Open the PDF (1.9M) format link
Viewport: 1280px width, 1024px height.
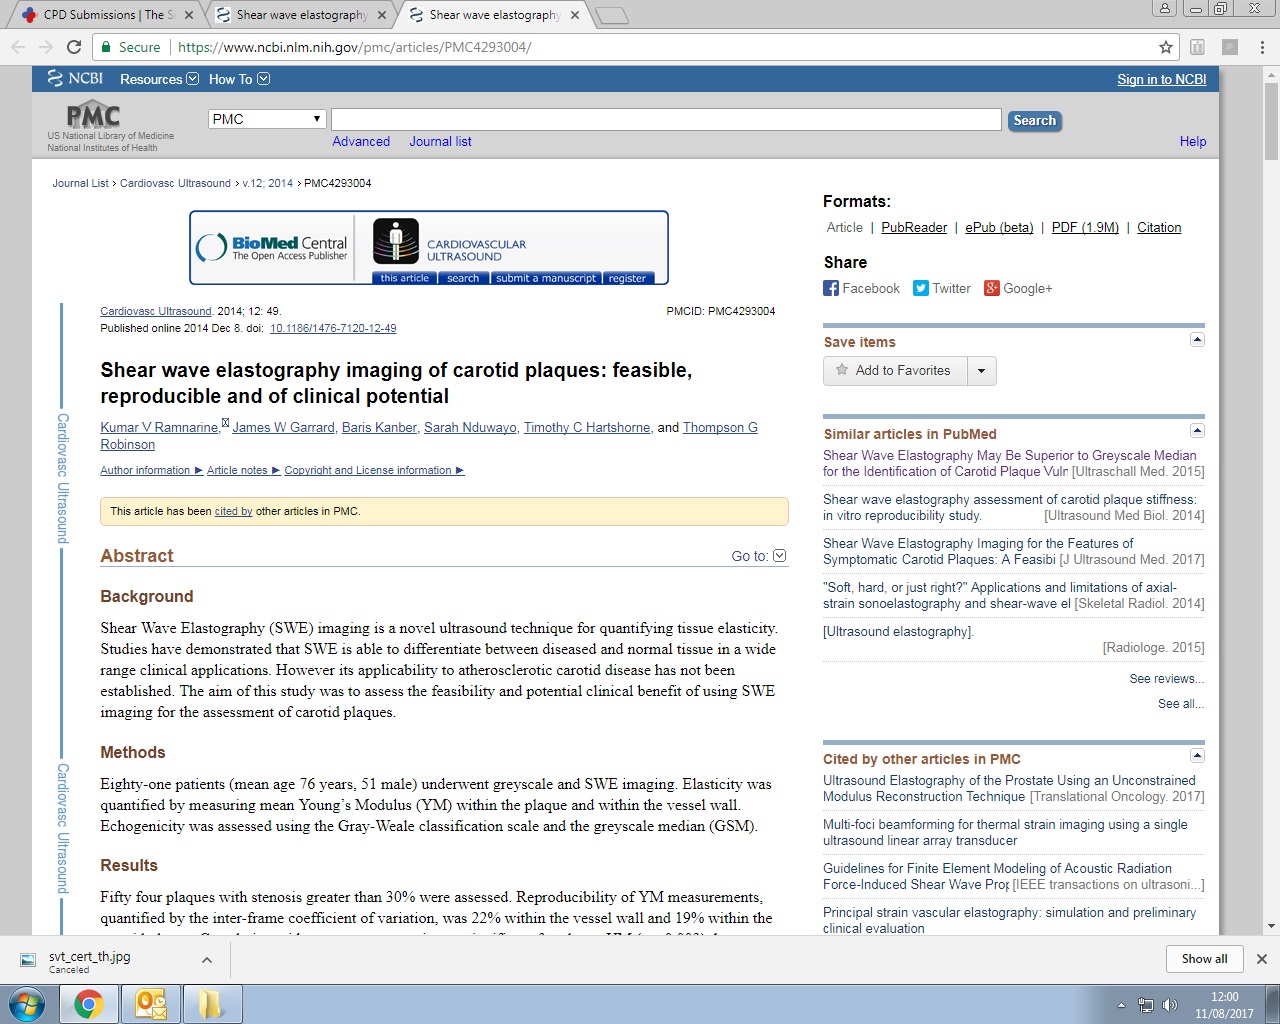point(1085,227)
